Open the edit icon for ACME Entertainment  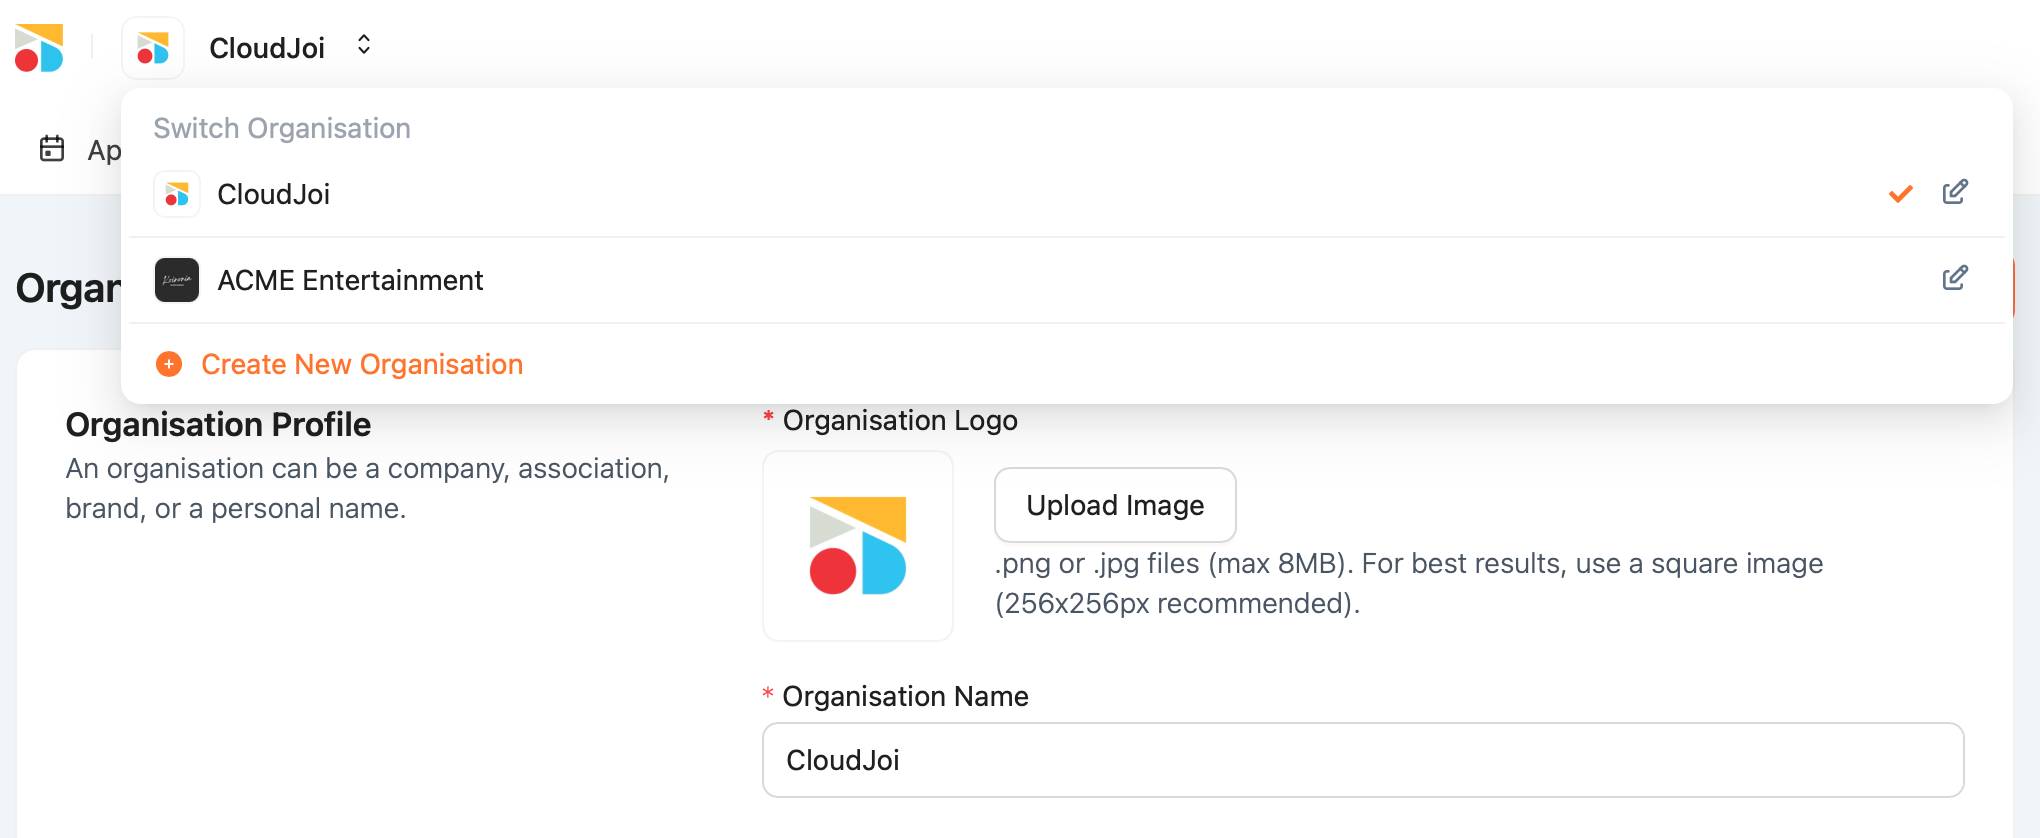(x=1954, y=278)
